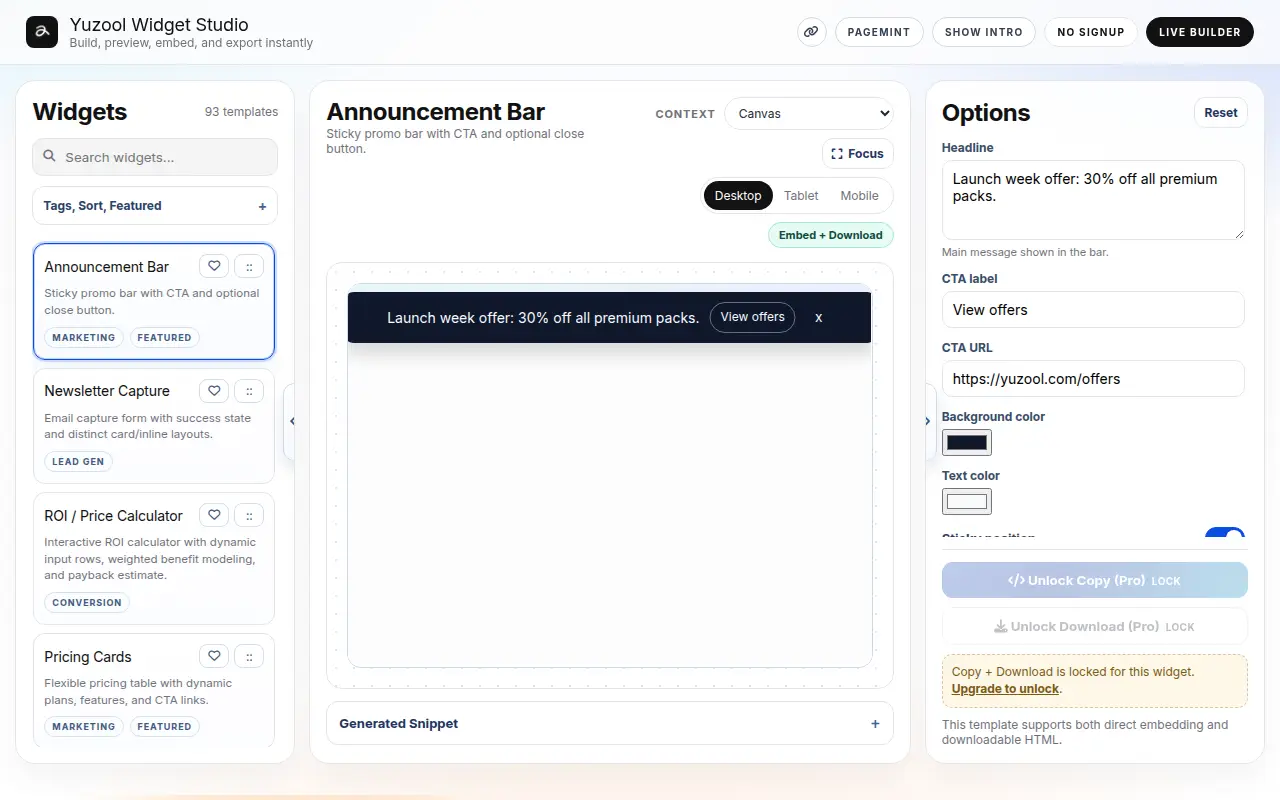The width and height of the screenshot is (1280, 800).
Task: Open the Background color swatch
Action: [967, 442]
